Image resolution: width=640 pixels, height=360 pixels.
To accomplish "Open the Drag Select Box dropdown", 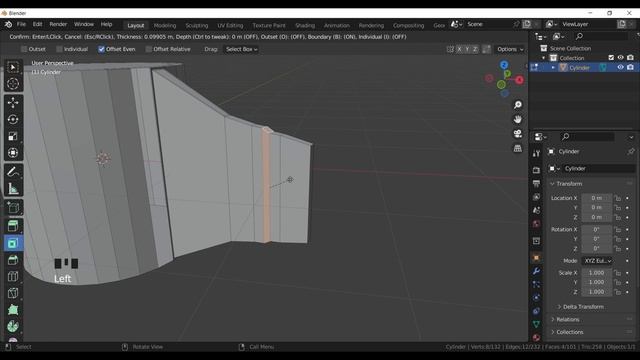I will pyautogui.click(x=241, y=49).
